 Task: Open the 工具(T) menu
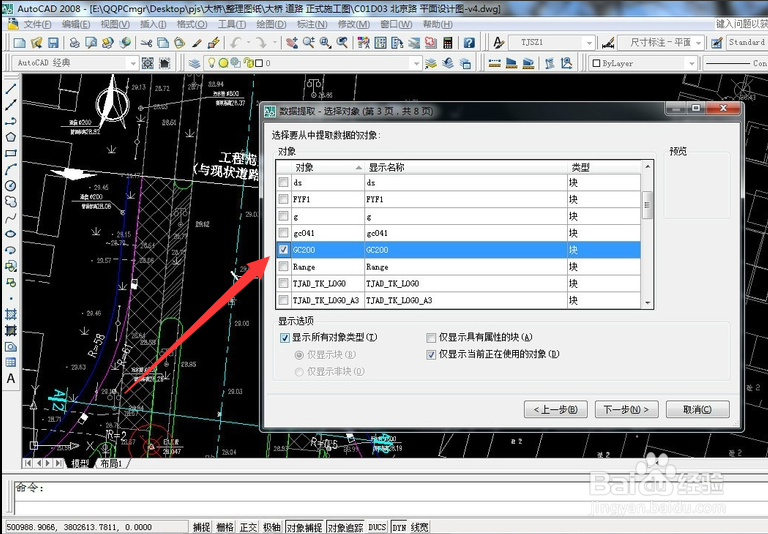(232, 24)
